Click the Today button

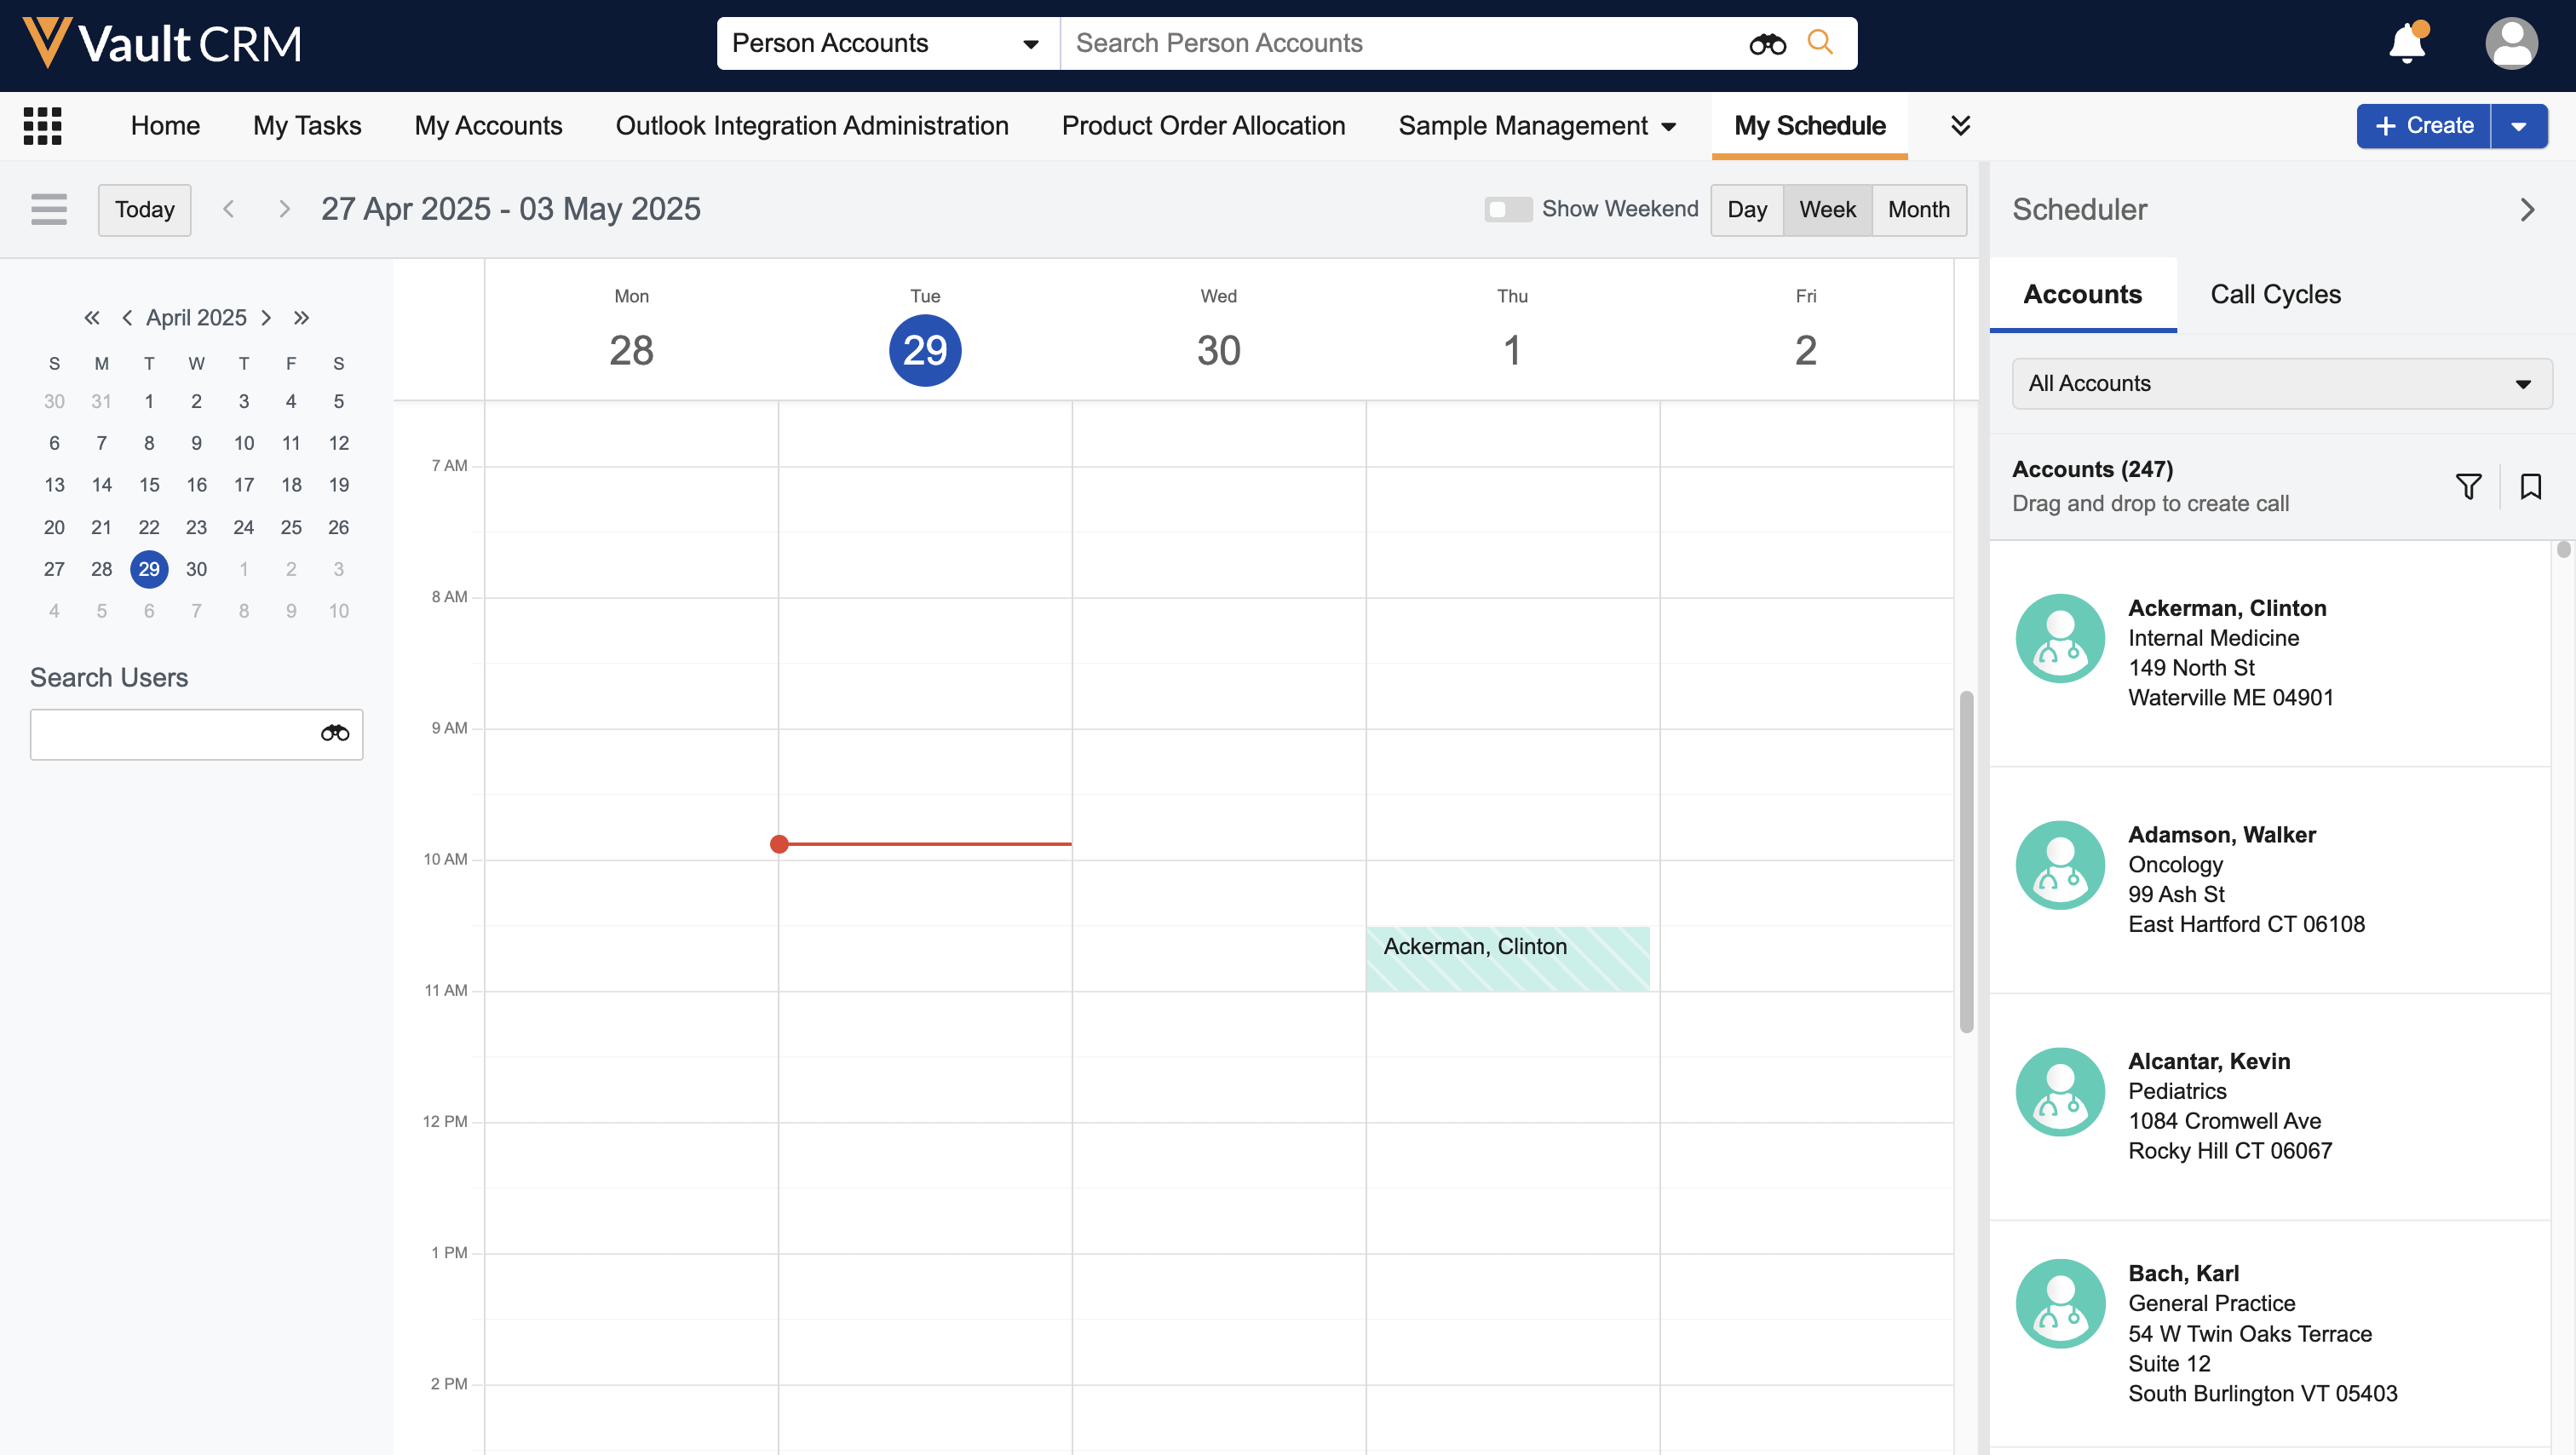(144, 209)
